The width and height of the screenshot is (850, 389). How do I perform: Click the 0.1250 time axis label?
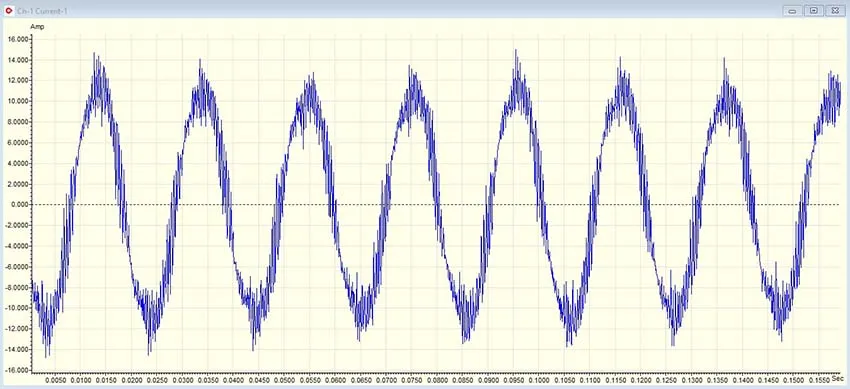[x=667, y=381]
